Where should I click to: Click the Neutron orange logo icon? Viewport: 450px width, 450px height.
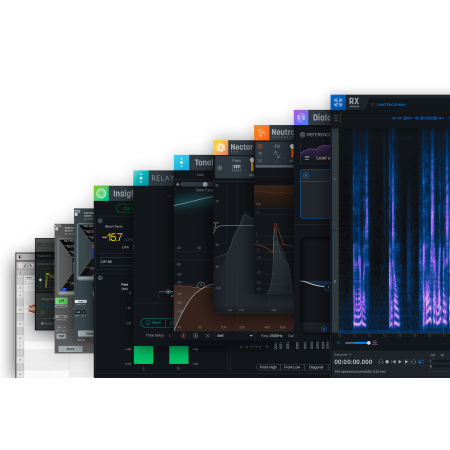[x=262, y=132]
